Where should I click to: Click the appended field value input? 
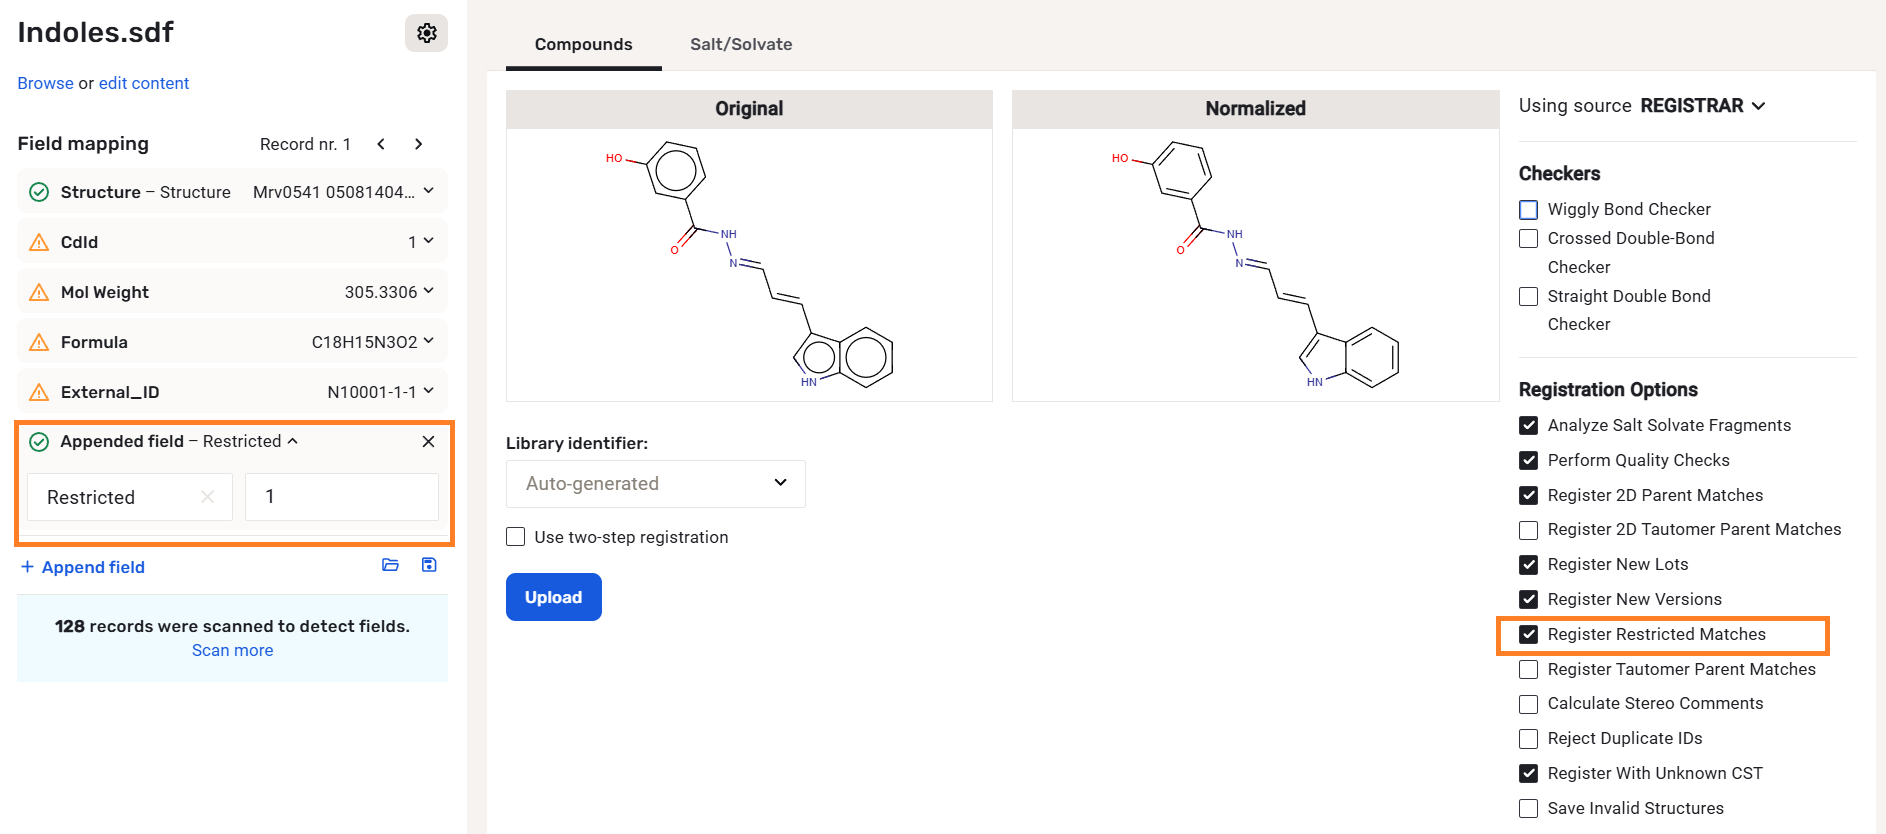[x=341, y=497]
